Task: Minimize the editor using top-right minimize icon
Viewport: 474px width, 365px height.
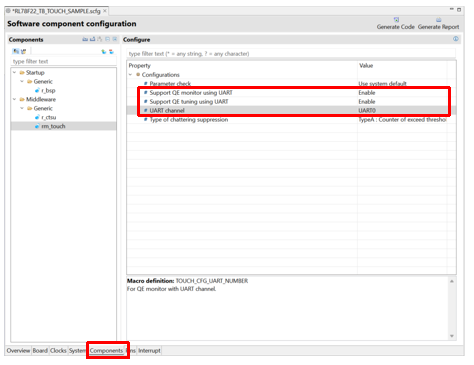Action: point(452,9)
